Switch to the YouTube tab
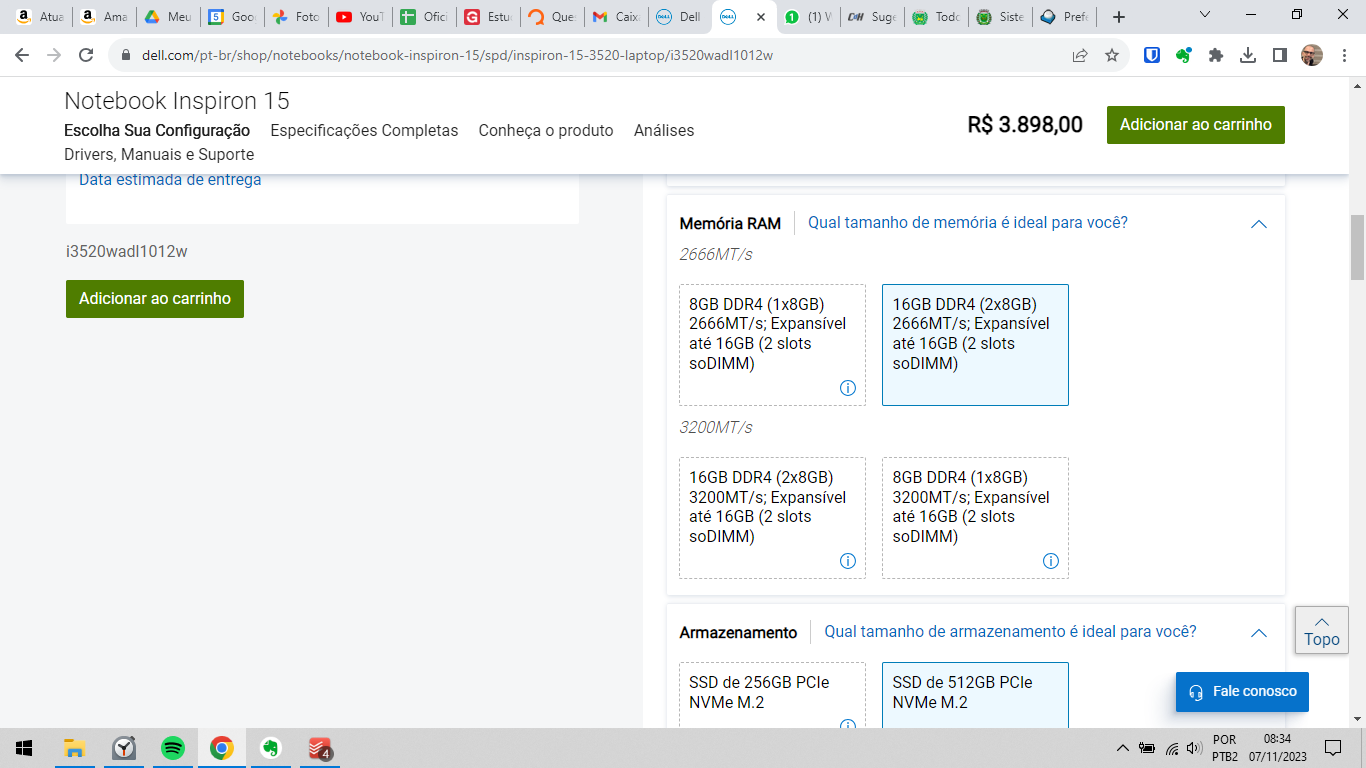Screen dimensions: 1366x768 tap(360, 17)
